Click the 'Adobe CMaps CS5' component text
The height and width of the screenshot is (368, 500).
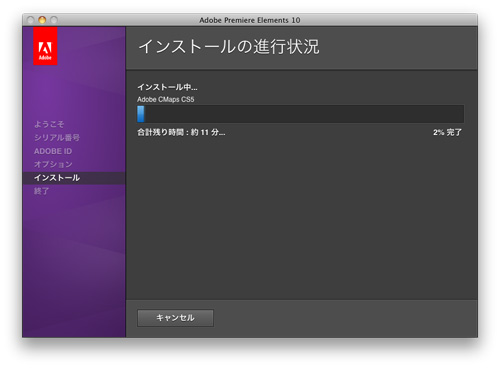coord(166,99)
